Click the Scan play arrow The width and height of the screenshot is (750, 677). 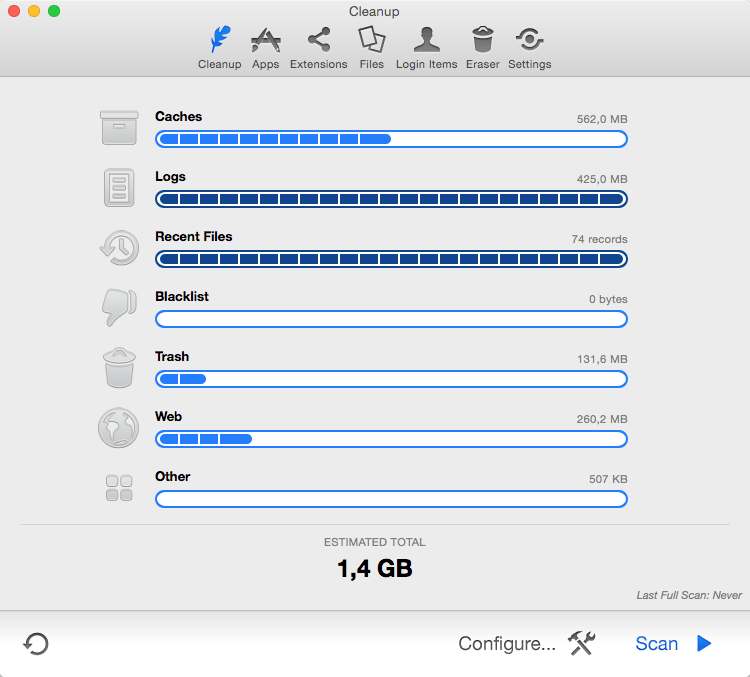click(704, 644)
